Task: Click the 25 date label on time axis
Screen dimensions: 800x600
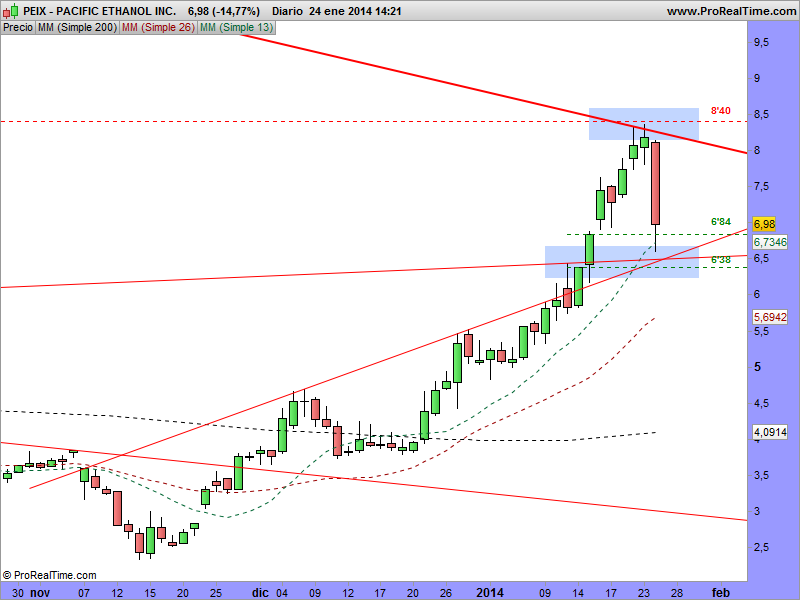Action: click(x=216, y=593)
